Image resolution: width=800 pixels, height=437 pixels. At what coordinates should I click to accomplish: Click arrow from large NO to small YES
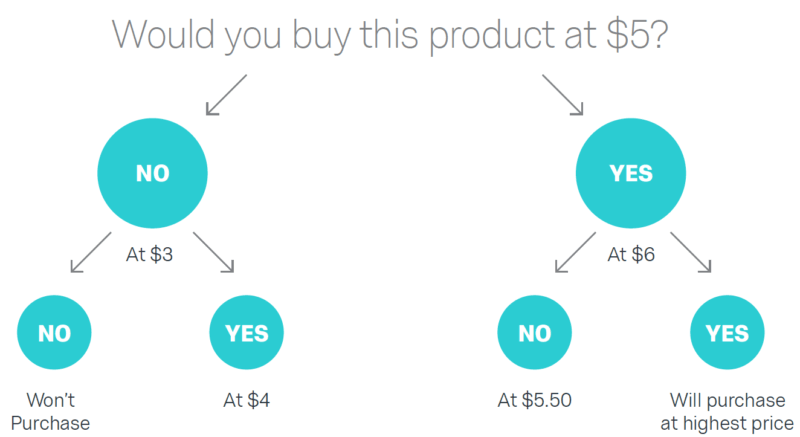tap(213, 252)
